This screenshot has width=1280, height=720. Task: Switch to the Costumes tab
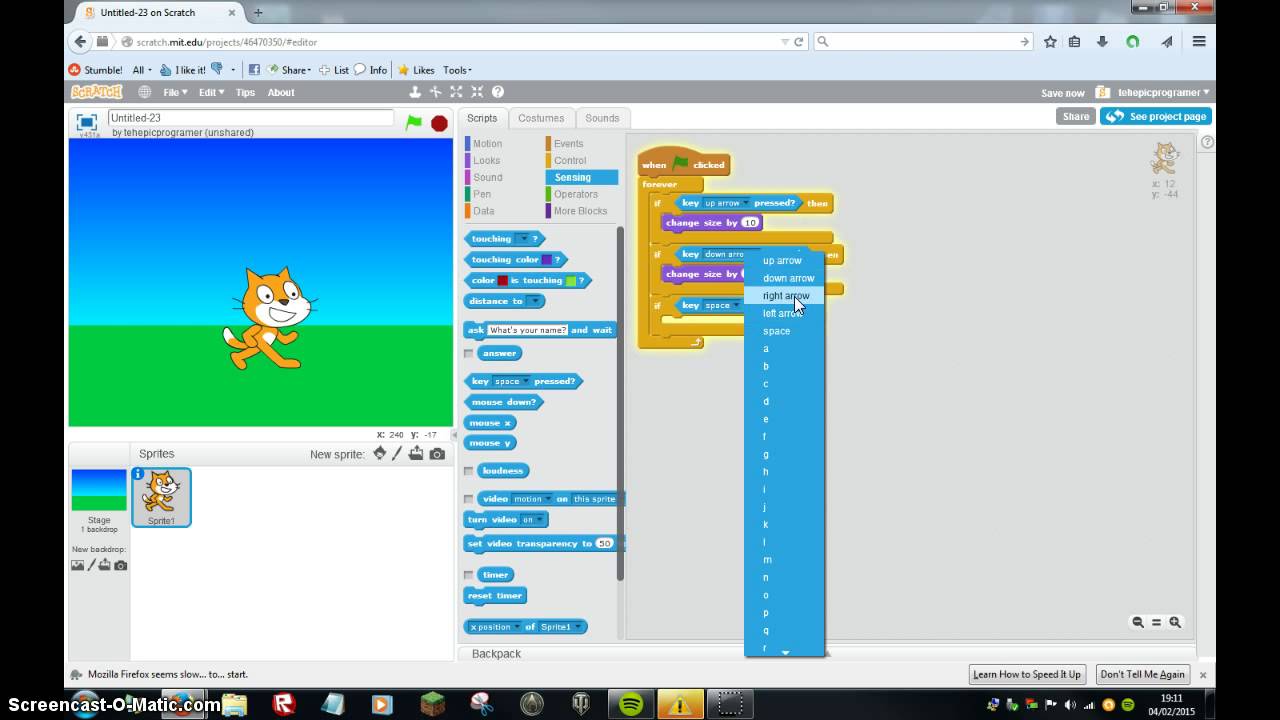tap(541, 118)
